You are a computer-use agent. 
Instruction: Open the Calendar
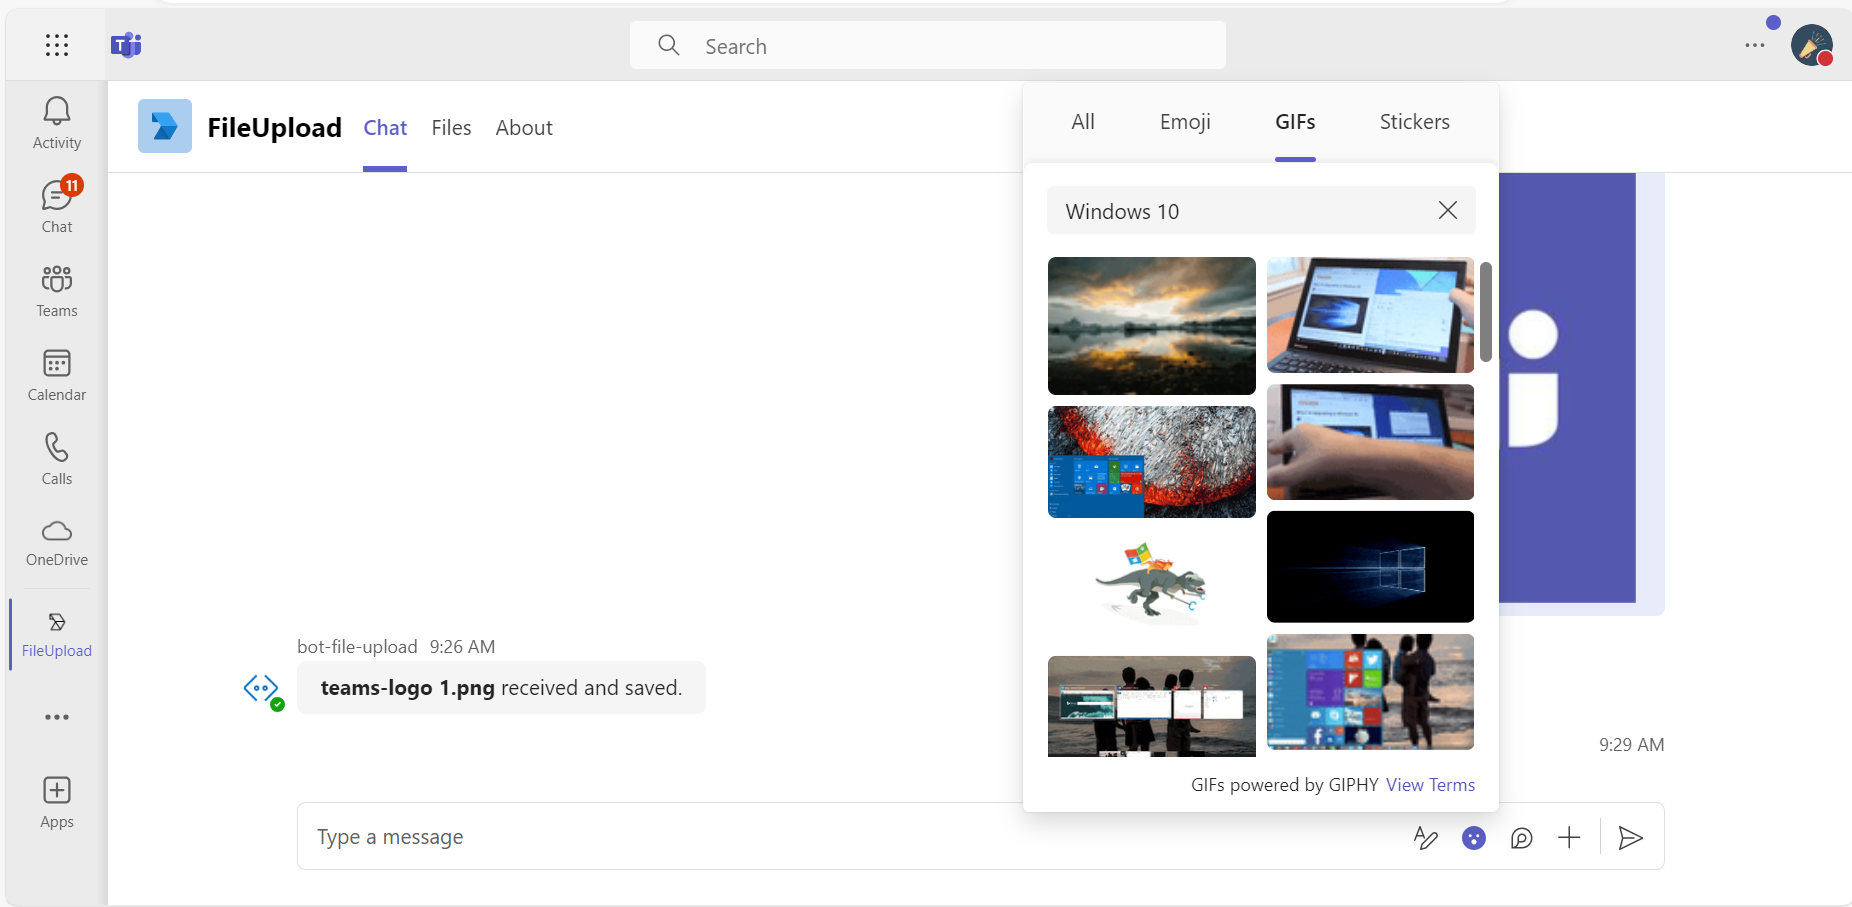(57, 375)
